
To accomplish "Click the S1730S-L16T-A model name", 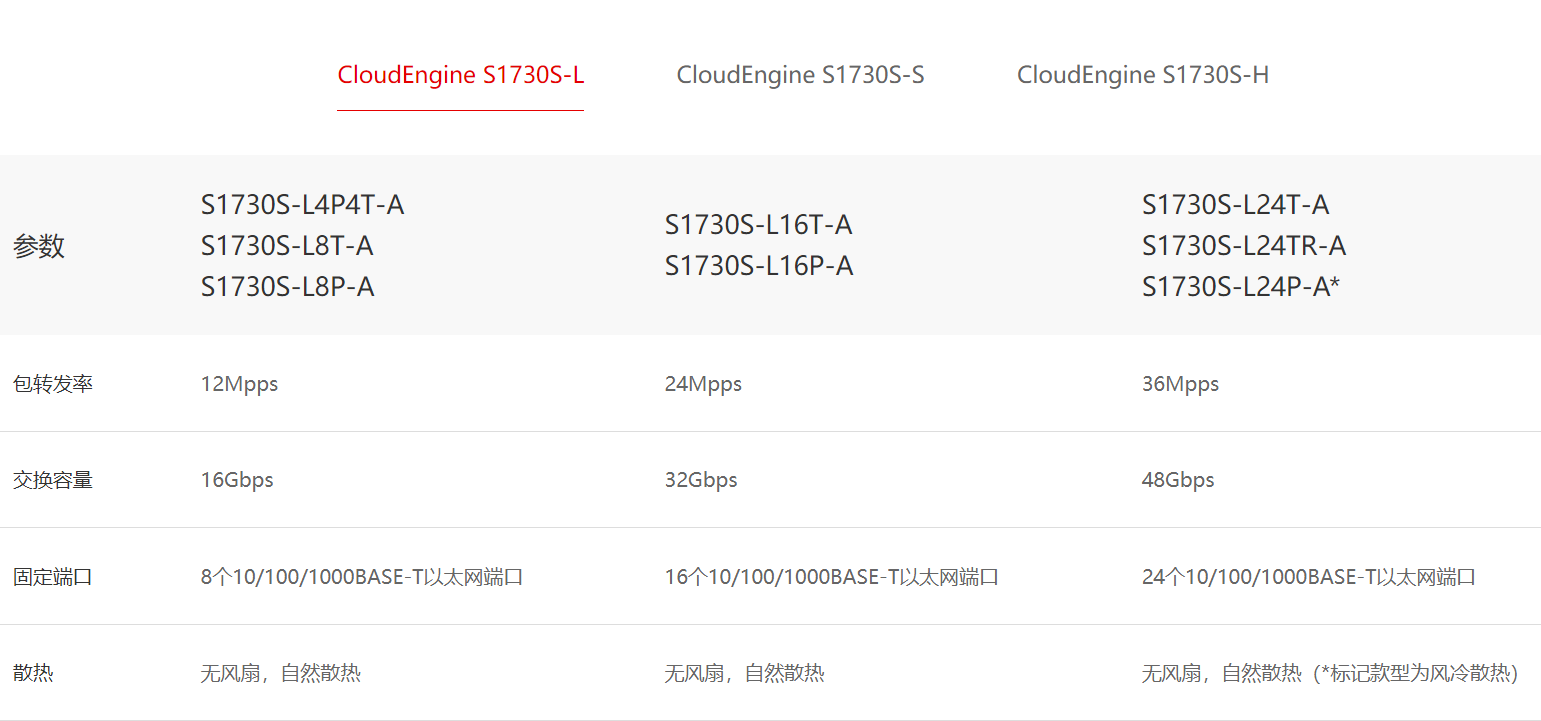I will pyautogui.click(x=758, y=225).
